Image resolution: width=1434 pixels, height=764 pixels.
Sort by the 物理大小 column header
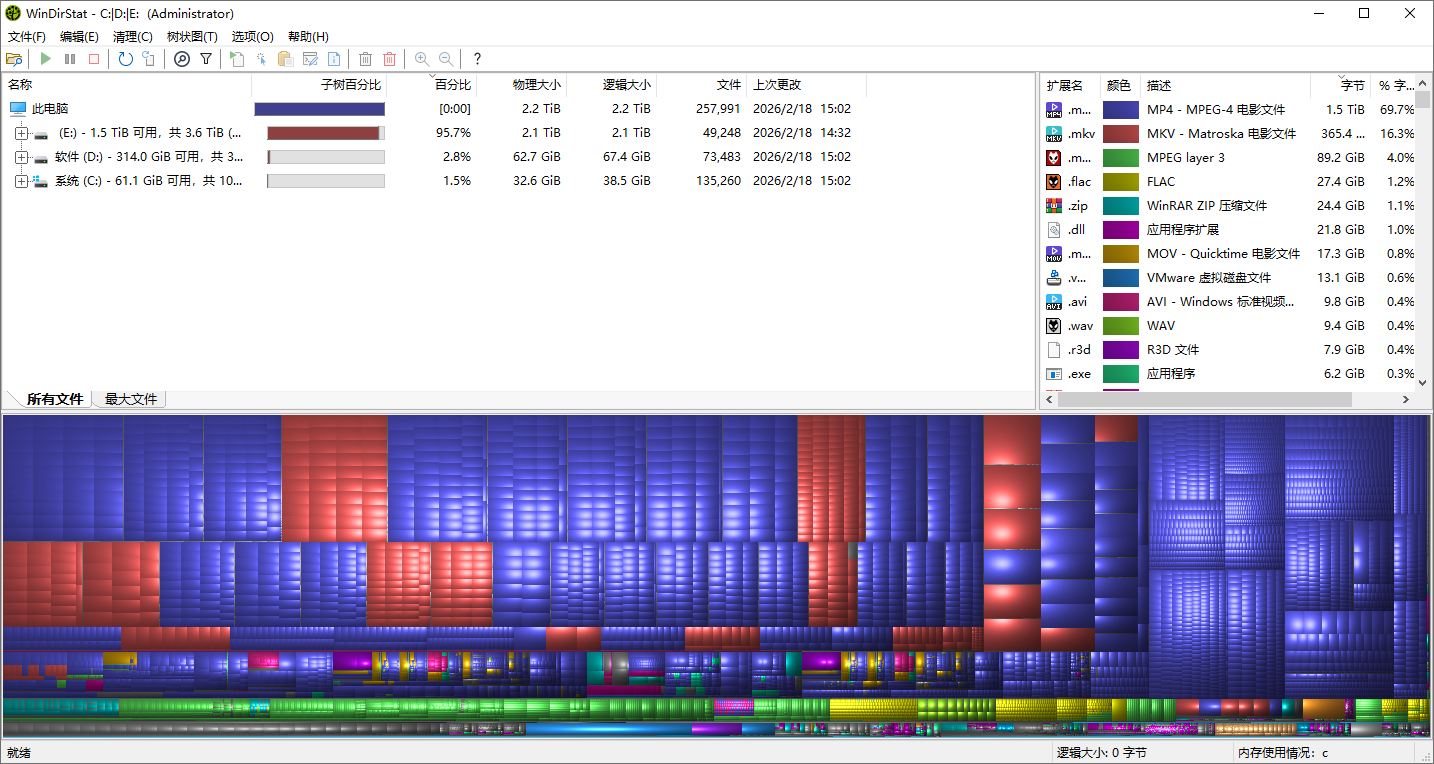coord(536,85)
